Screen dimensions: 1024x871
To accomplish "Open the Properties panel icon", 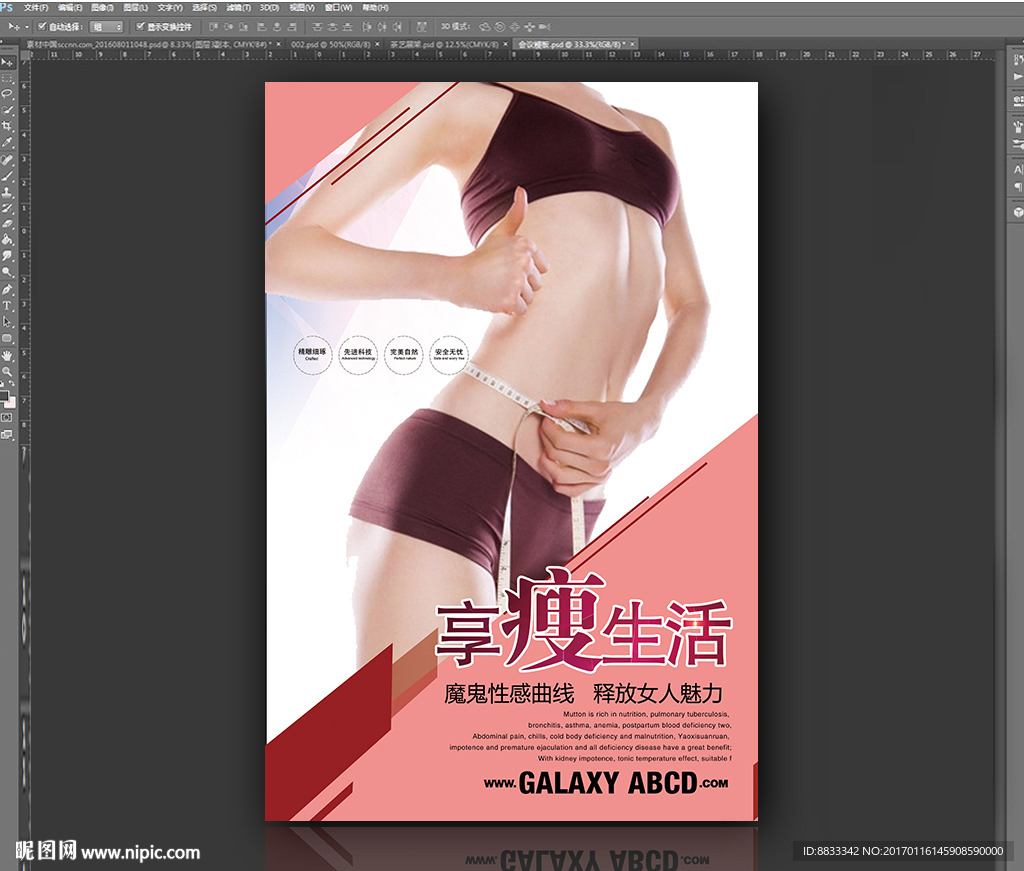I will (1017, 100).
